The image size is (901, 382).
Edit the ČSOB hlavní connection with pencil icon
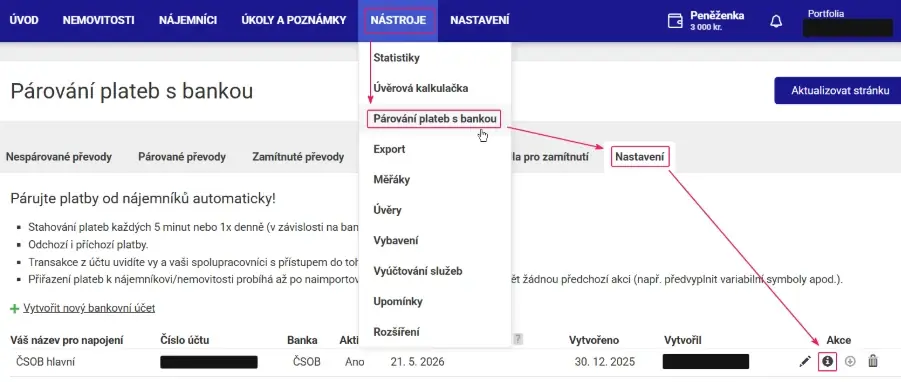pyautogui.click(x=805, y=361)
